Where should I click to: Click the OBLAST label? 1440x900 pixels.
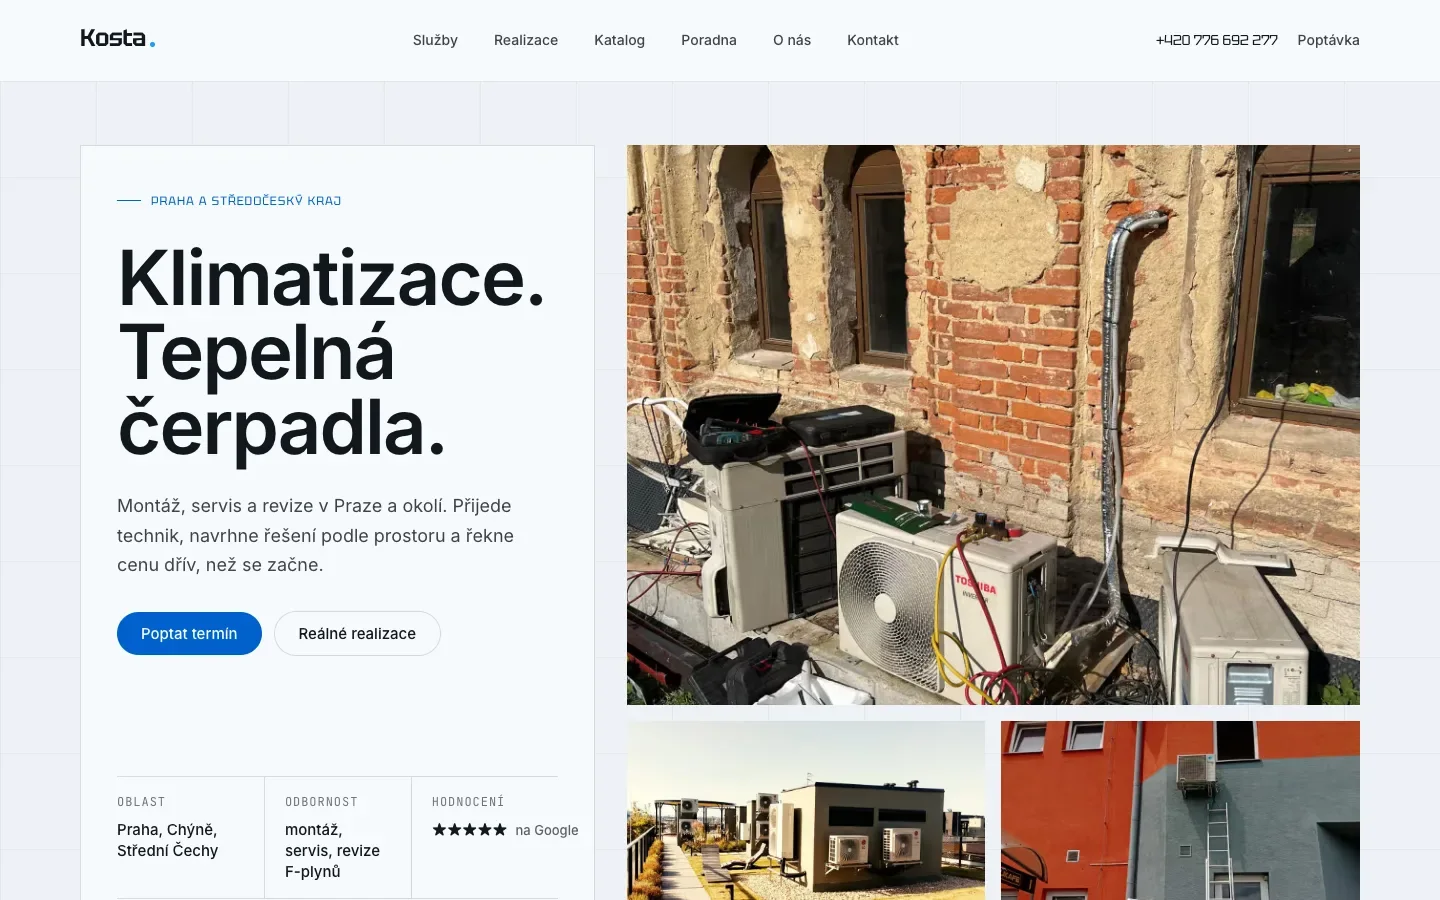pos(141,802)
